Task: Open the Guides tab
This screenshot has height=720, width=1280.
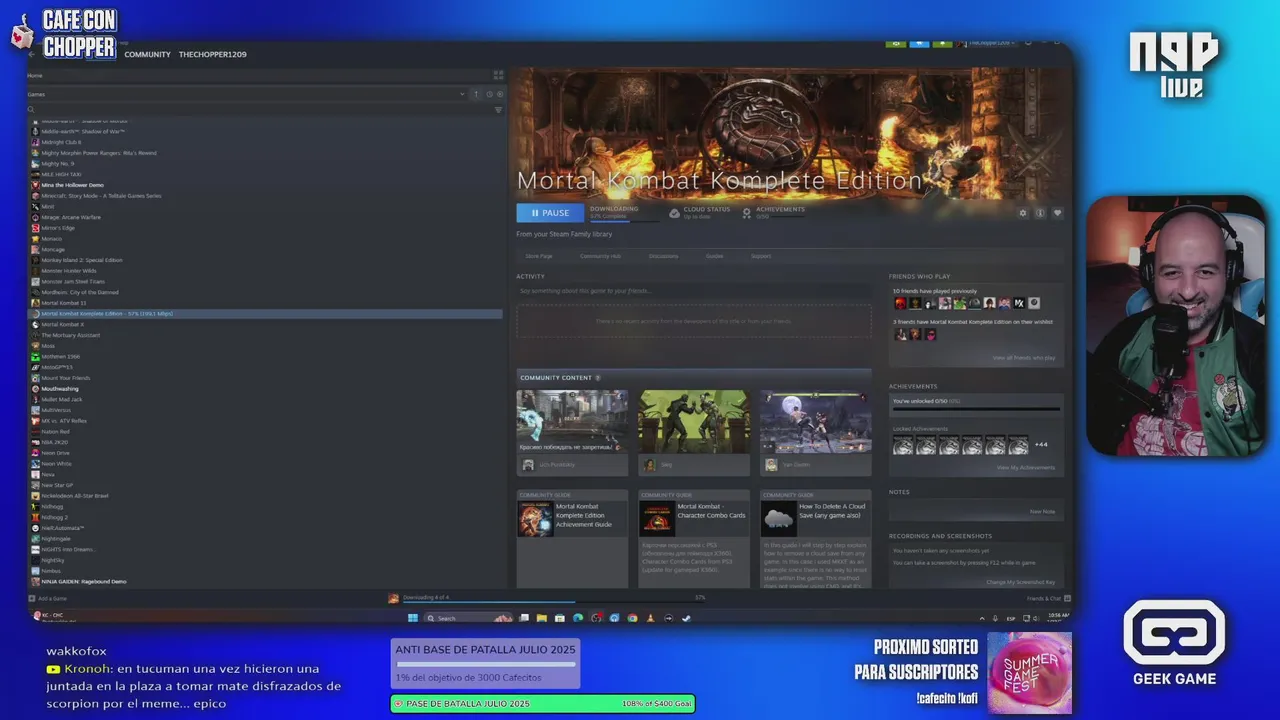Action: pos(715,256)
